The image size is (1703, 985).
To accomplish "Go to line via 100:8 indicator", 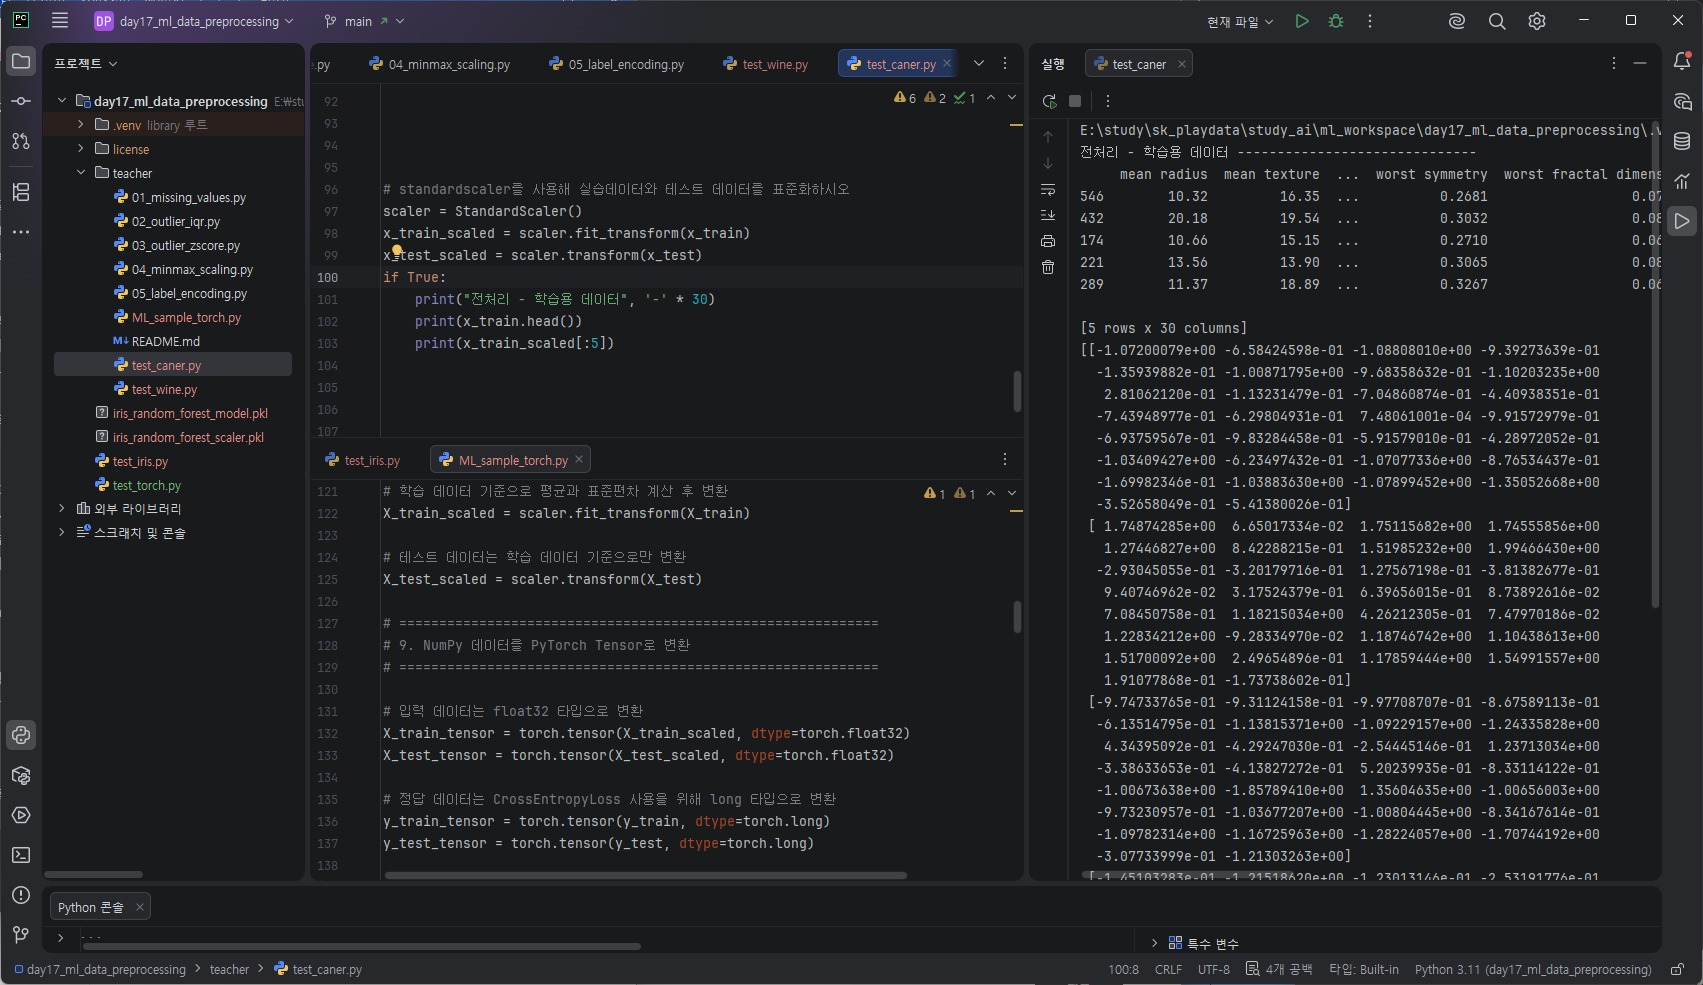I will pos(1123,969).
